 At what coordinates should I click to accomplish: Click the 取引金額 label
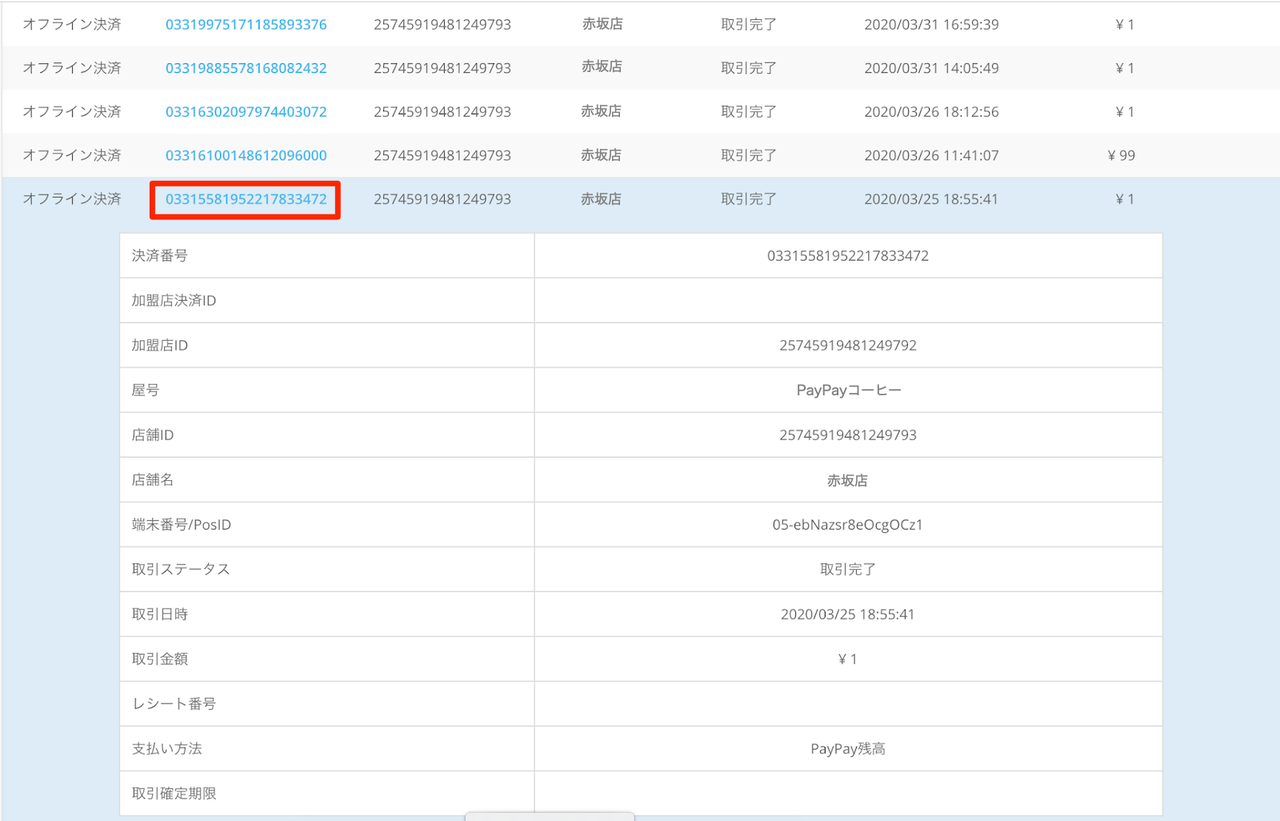[x=160, y=659]
